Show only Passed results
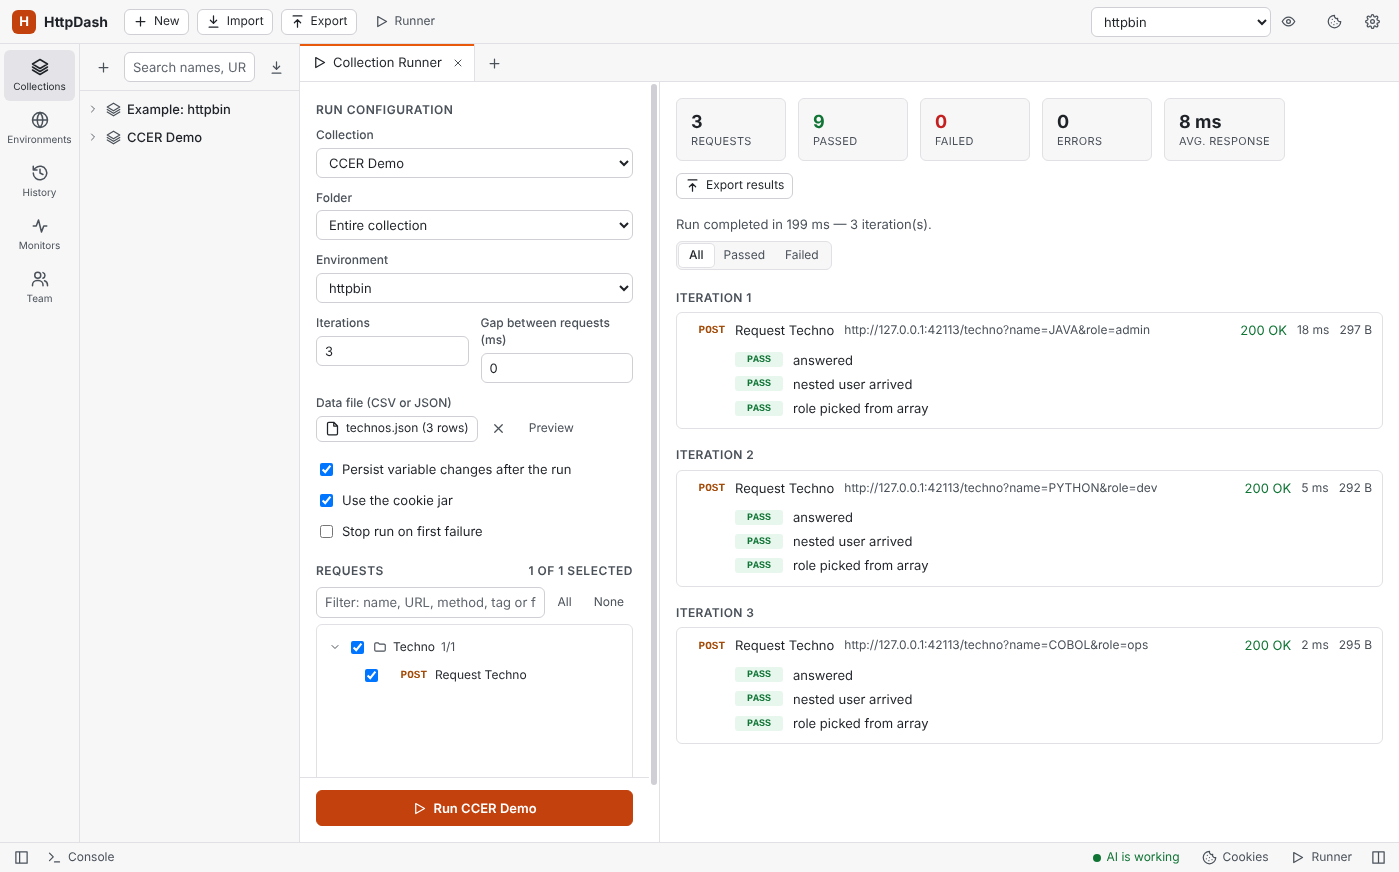Image resolution: width=1399 pixels, height=872 pixels. click(744, 255)
